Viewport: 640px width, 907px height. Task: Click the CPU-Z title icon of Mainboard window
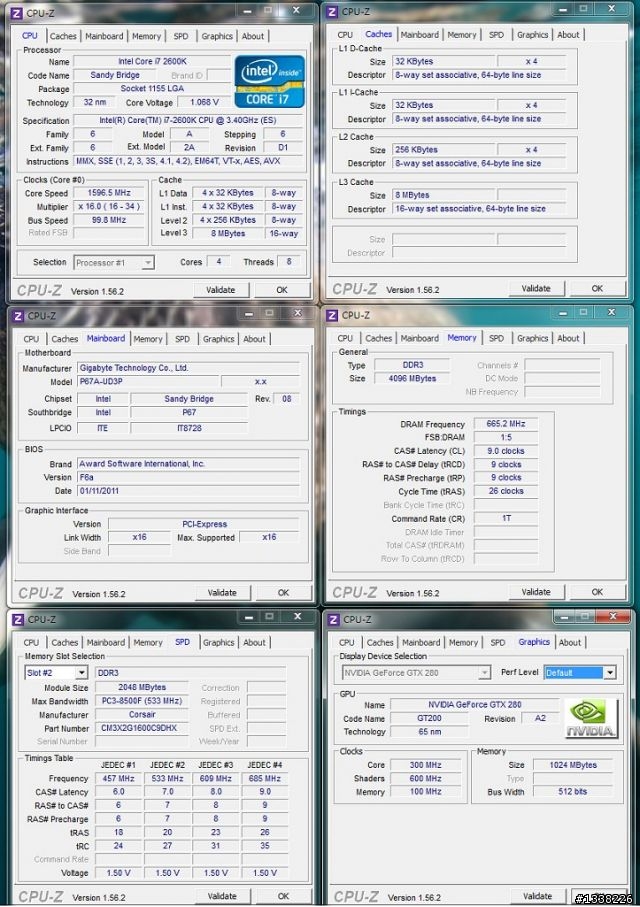pos(18,316)
